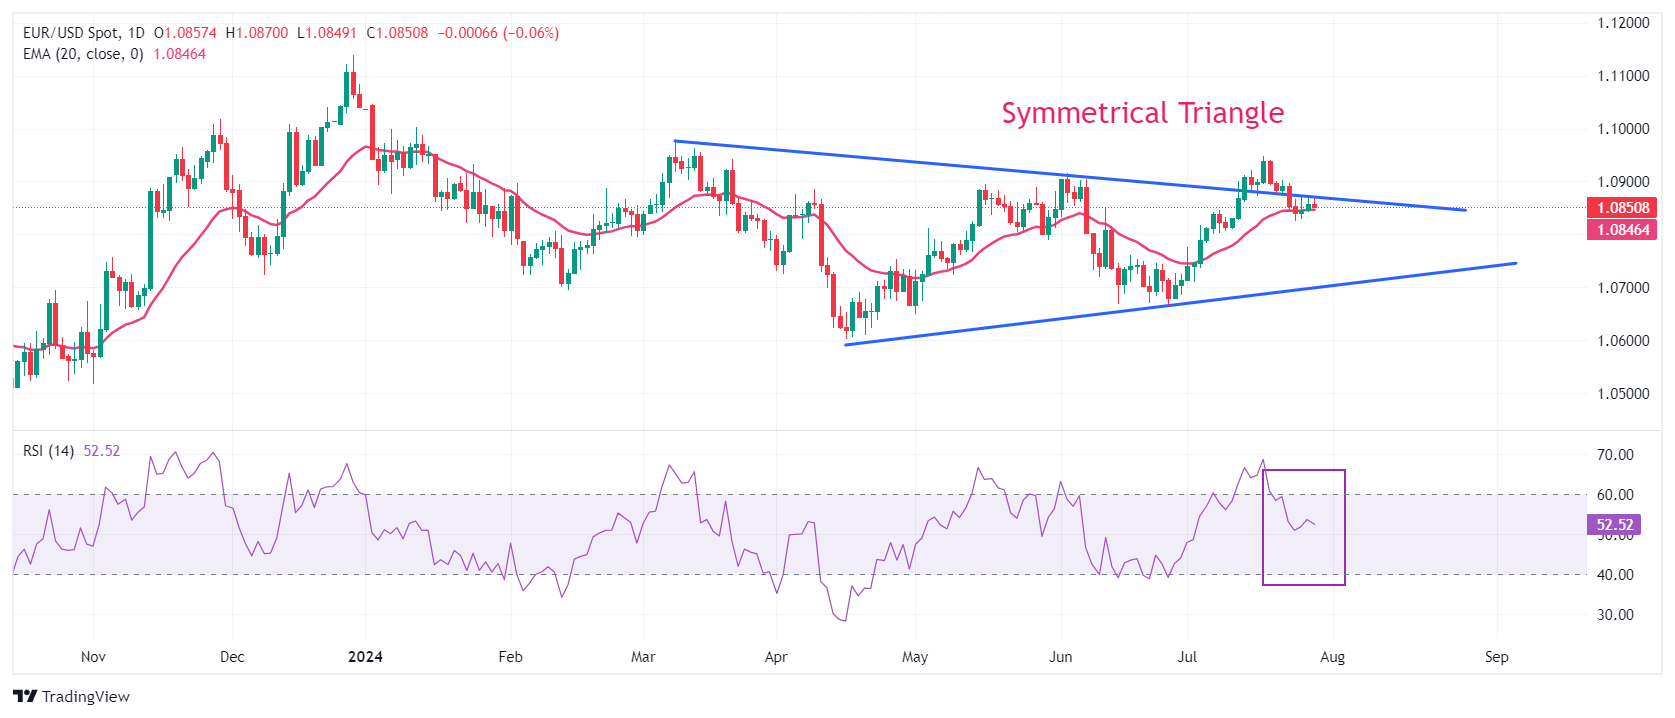
Task: Click the 70.00 RSI axis level
Action: click(1615, 454)
